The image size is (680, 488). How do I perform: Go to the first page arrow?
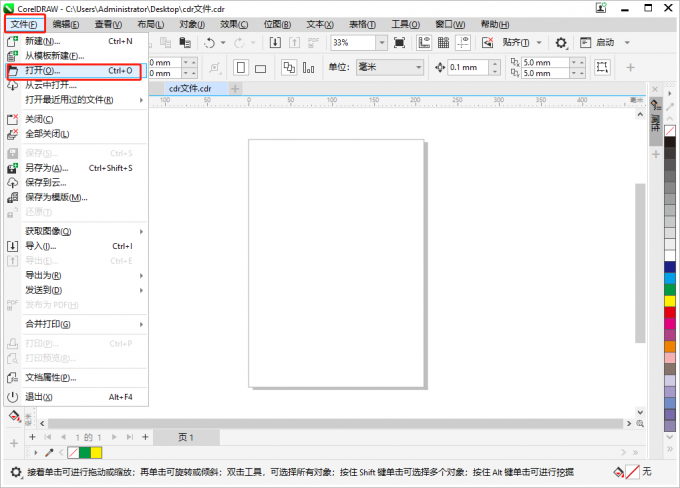(x=48, y=437)
